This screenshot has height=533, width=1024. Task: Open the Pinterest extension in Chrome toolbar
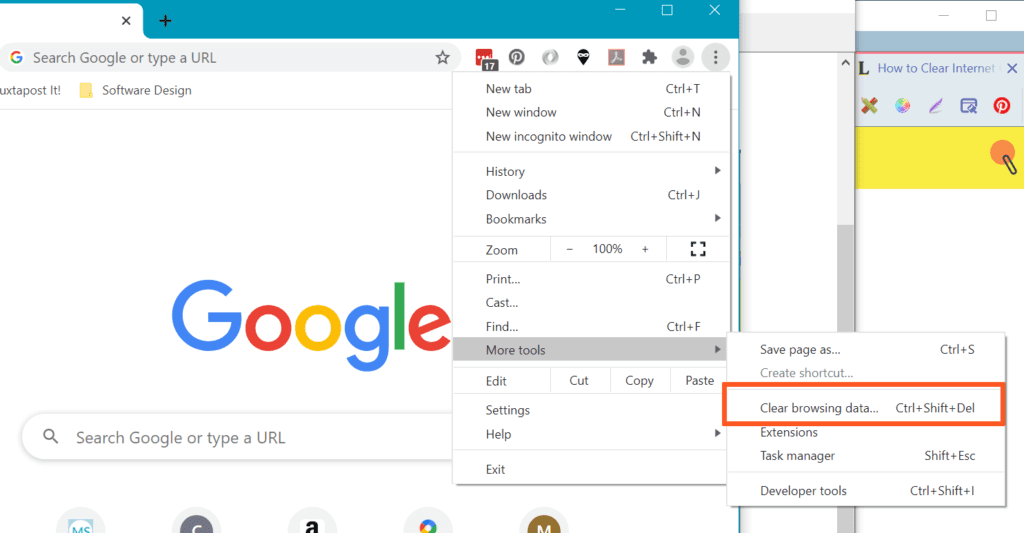[517, 58]
